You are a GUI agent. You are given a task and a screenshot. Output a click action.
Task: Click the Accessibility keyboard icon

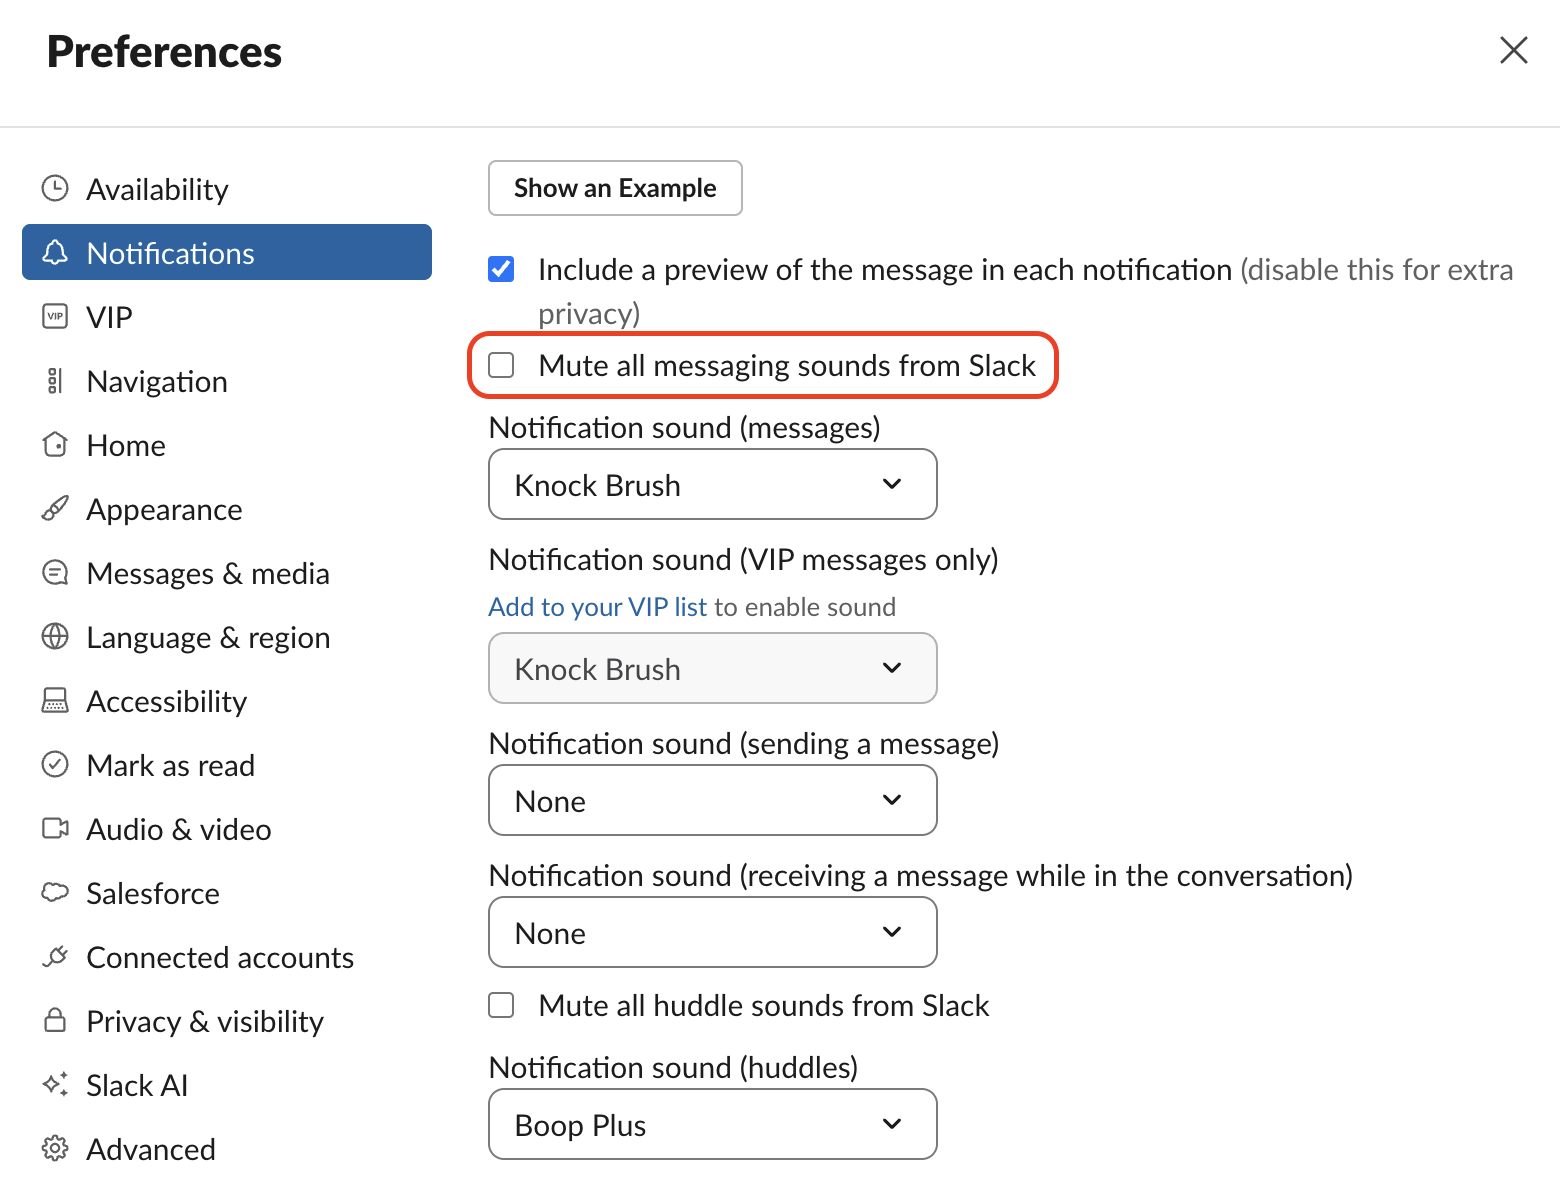coord(55,700)
